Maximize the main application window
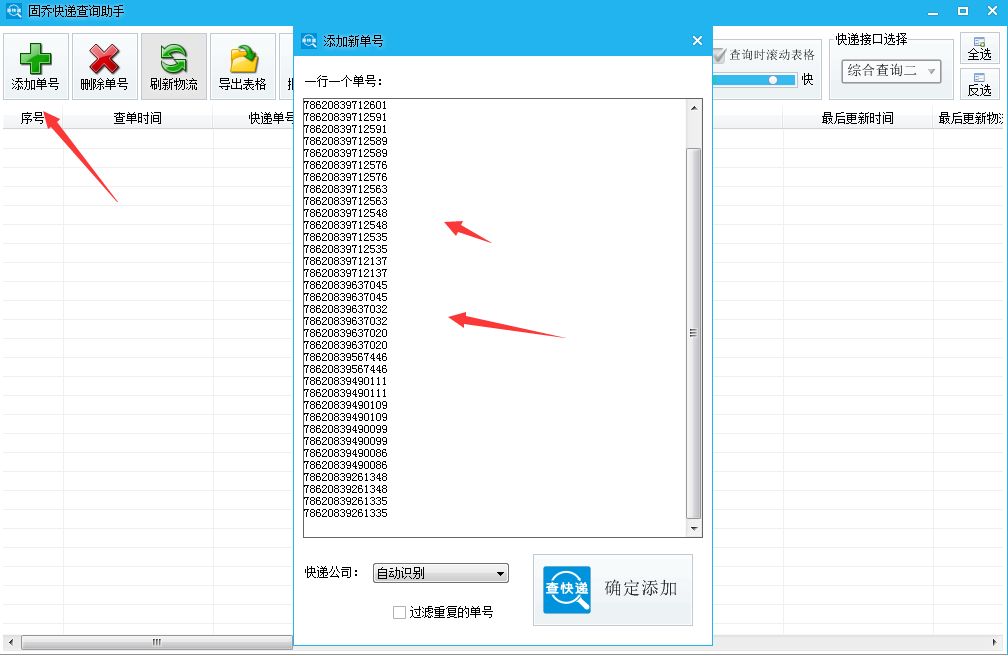The height and width of the screenshot is (656, 1008). point(963,11)
